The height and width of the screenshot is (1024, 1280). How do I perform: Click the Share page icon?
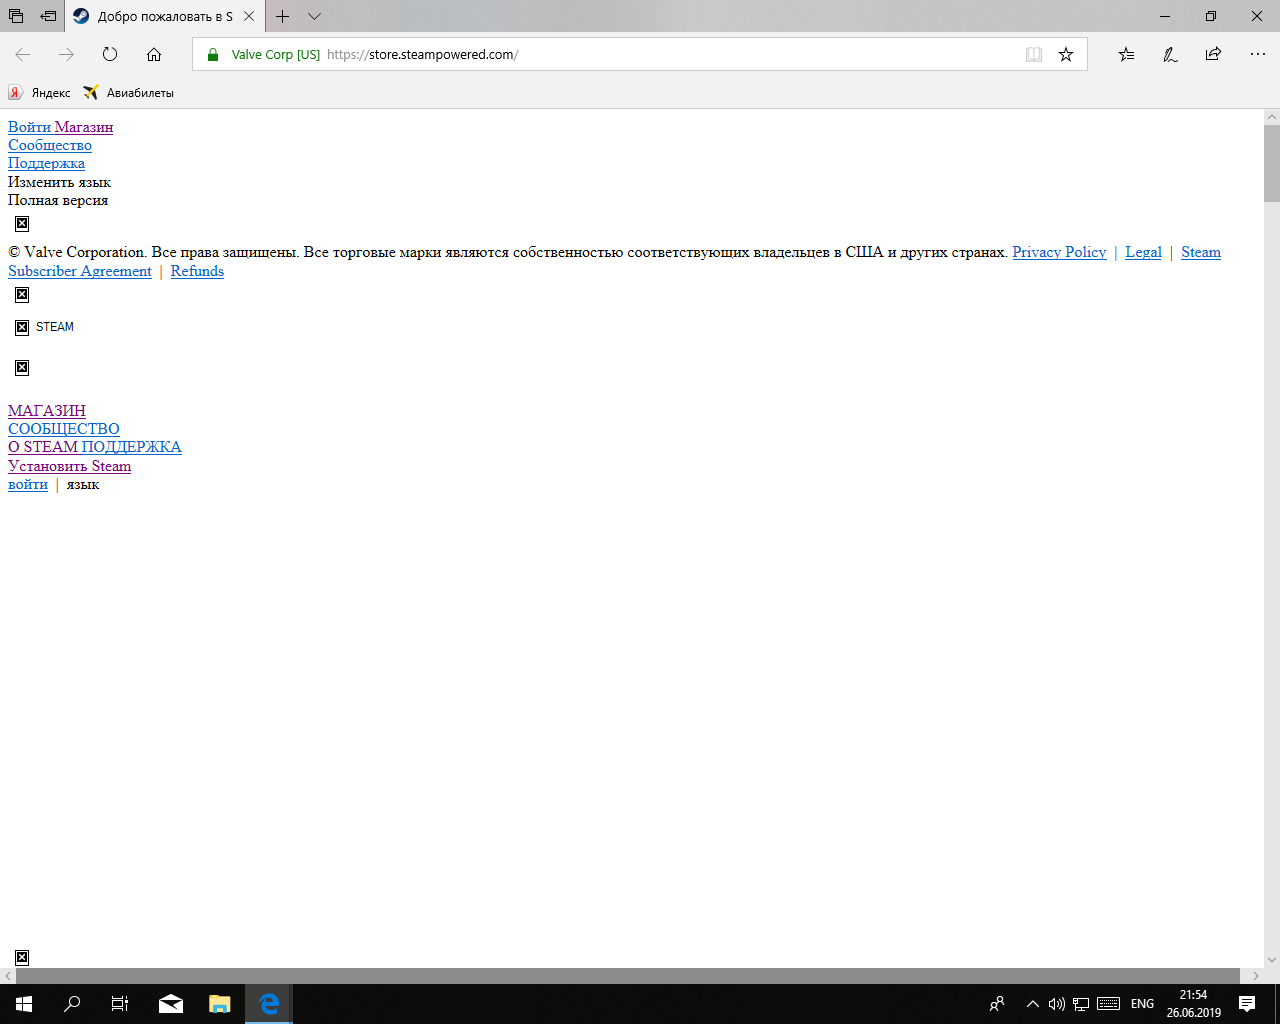pos(1213,54)
